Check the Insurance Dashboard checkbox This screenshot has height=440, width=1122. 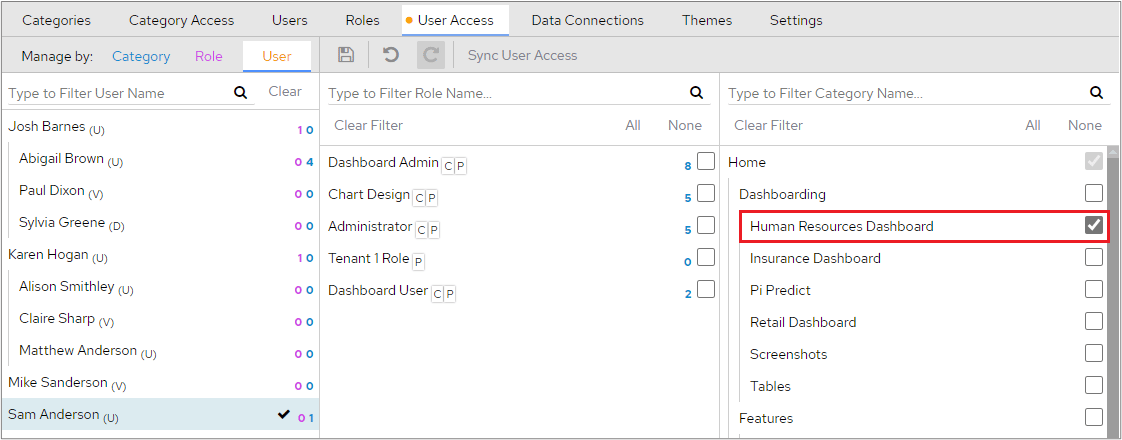coord(1093,257)
